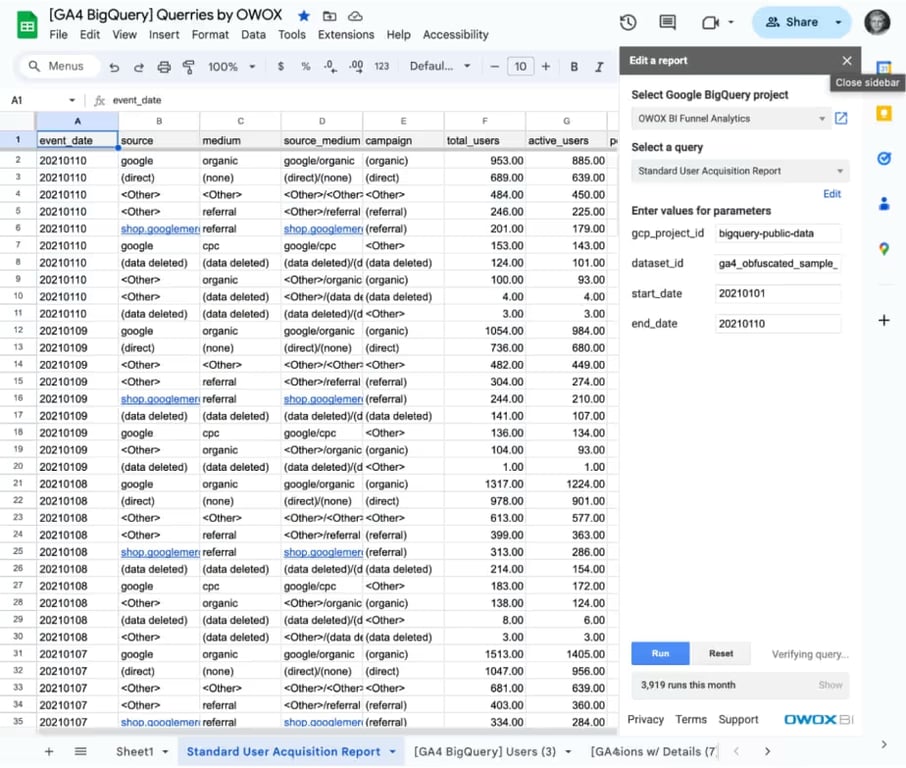Screen dimensions: 906x768
Task: Get add-ons plus icon
Action: (x=884, y=320)
